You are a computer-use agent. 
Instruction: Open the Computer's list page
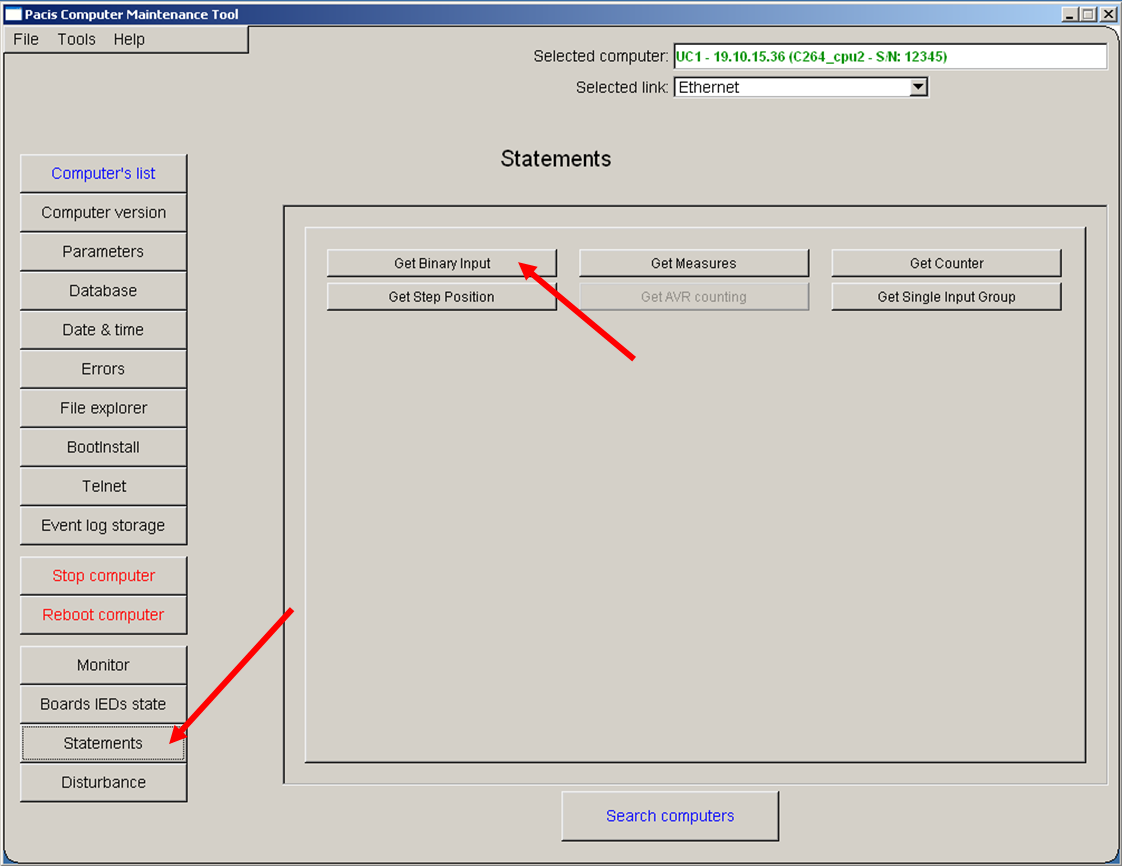point(104,173)
